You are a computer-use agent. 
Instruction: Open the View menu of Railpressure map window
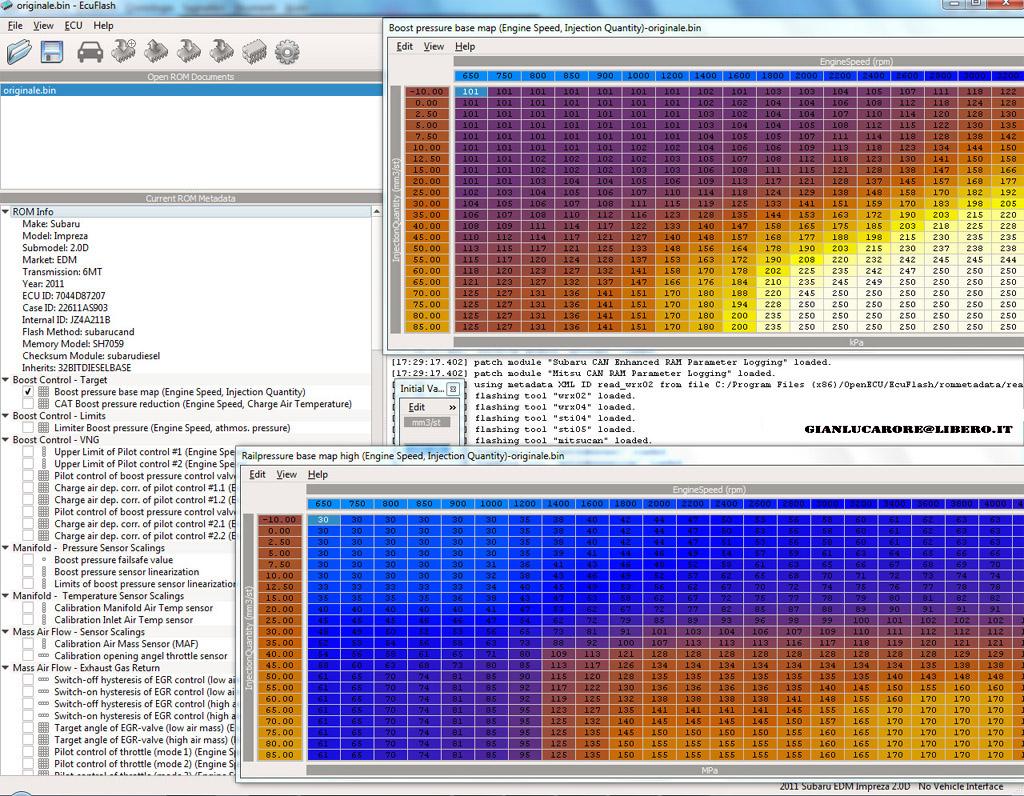pyautogui.click(x=286, y=474)
